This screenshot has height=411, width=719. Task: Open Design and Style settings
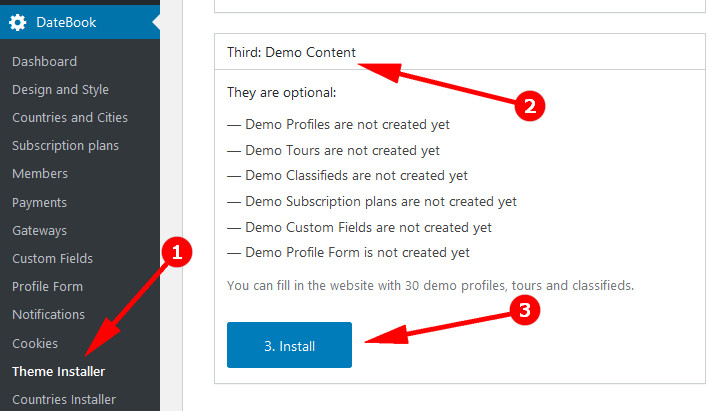[60, 89]
